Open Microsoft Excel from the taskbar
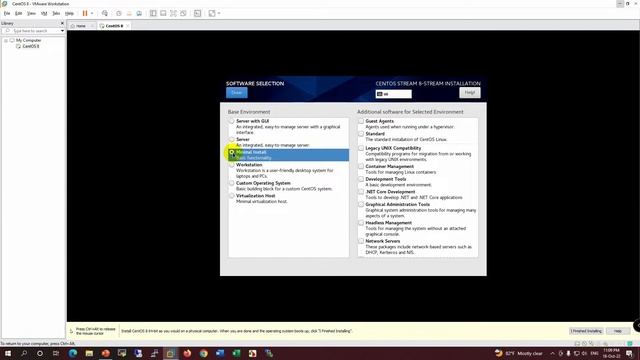Image resolution: width=640 pixels, height=360 pixels. pos(236,353)
